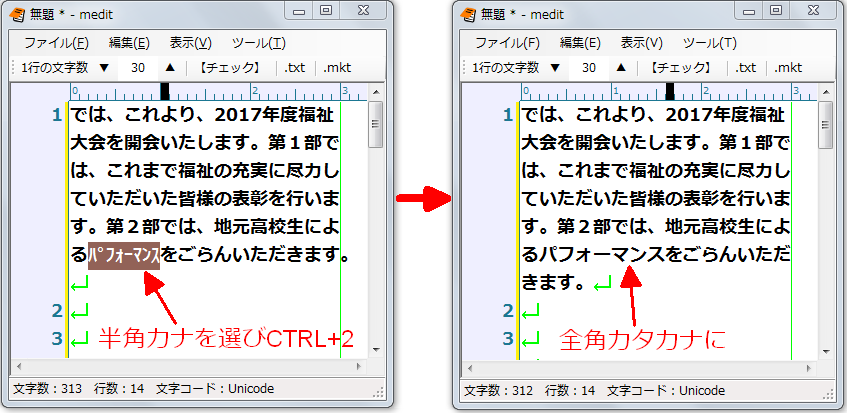Click horizontal scroll right arrow in right window

[810, 368]
